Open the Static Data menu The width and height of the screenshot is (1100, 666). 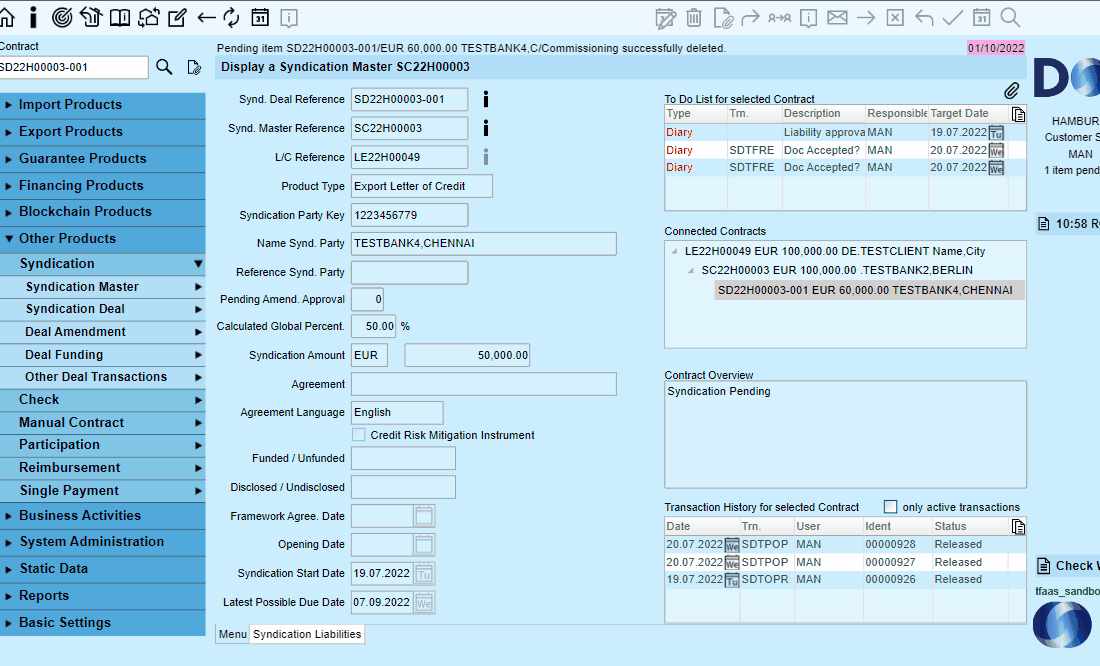[102, 569]
